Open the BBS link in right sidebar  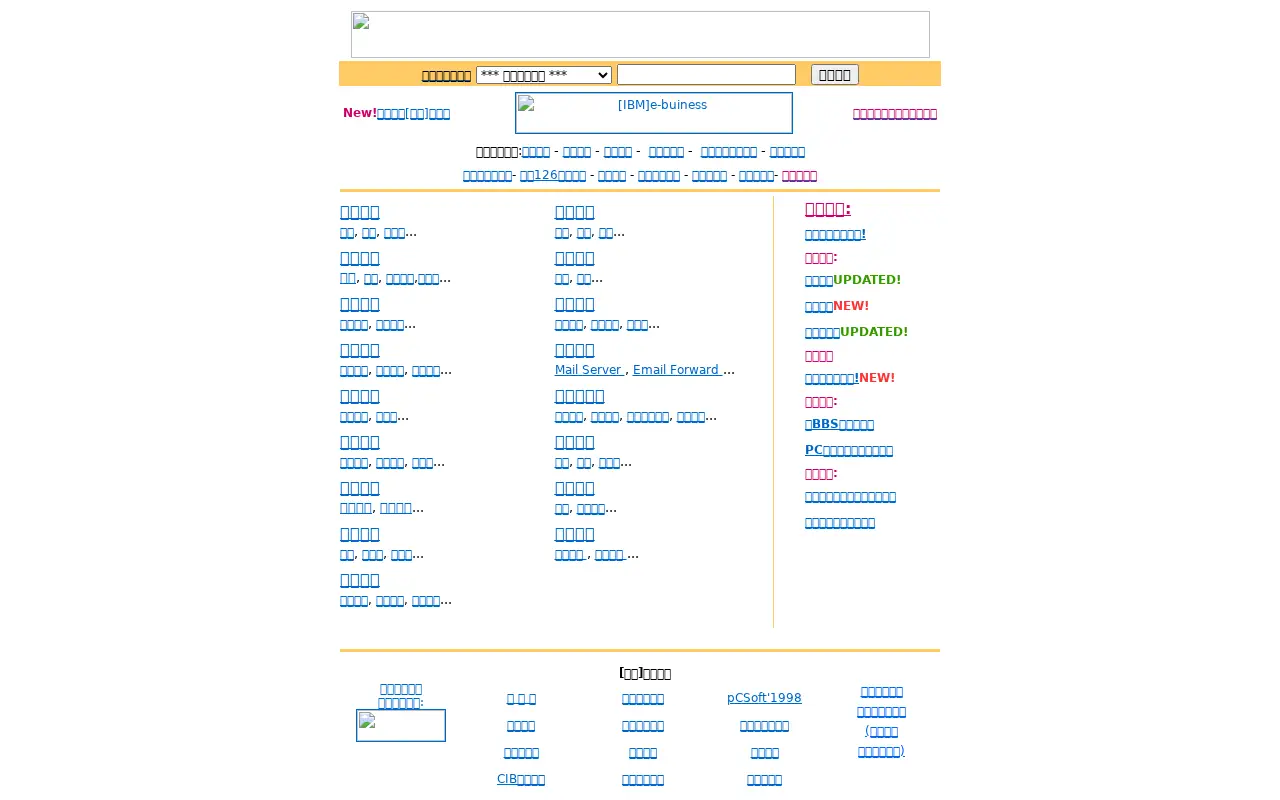coord(839,424)
